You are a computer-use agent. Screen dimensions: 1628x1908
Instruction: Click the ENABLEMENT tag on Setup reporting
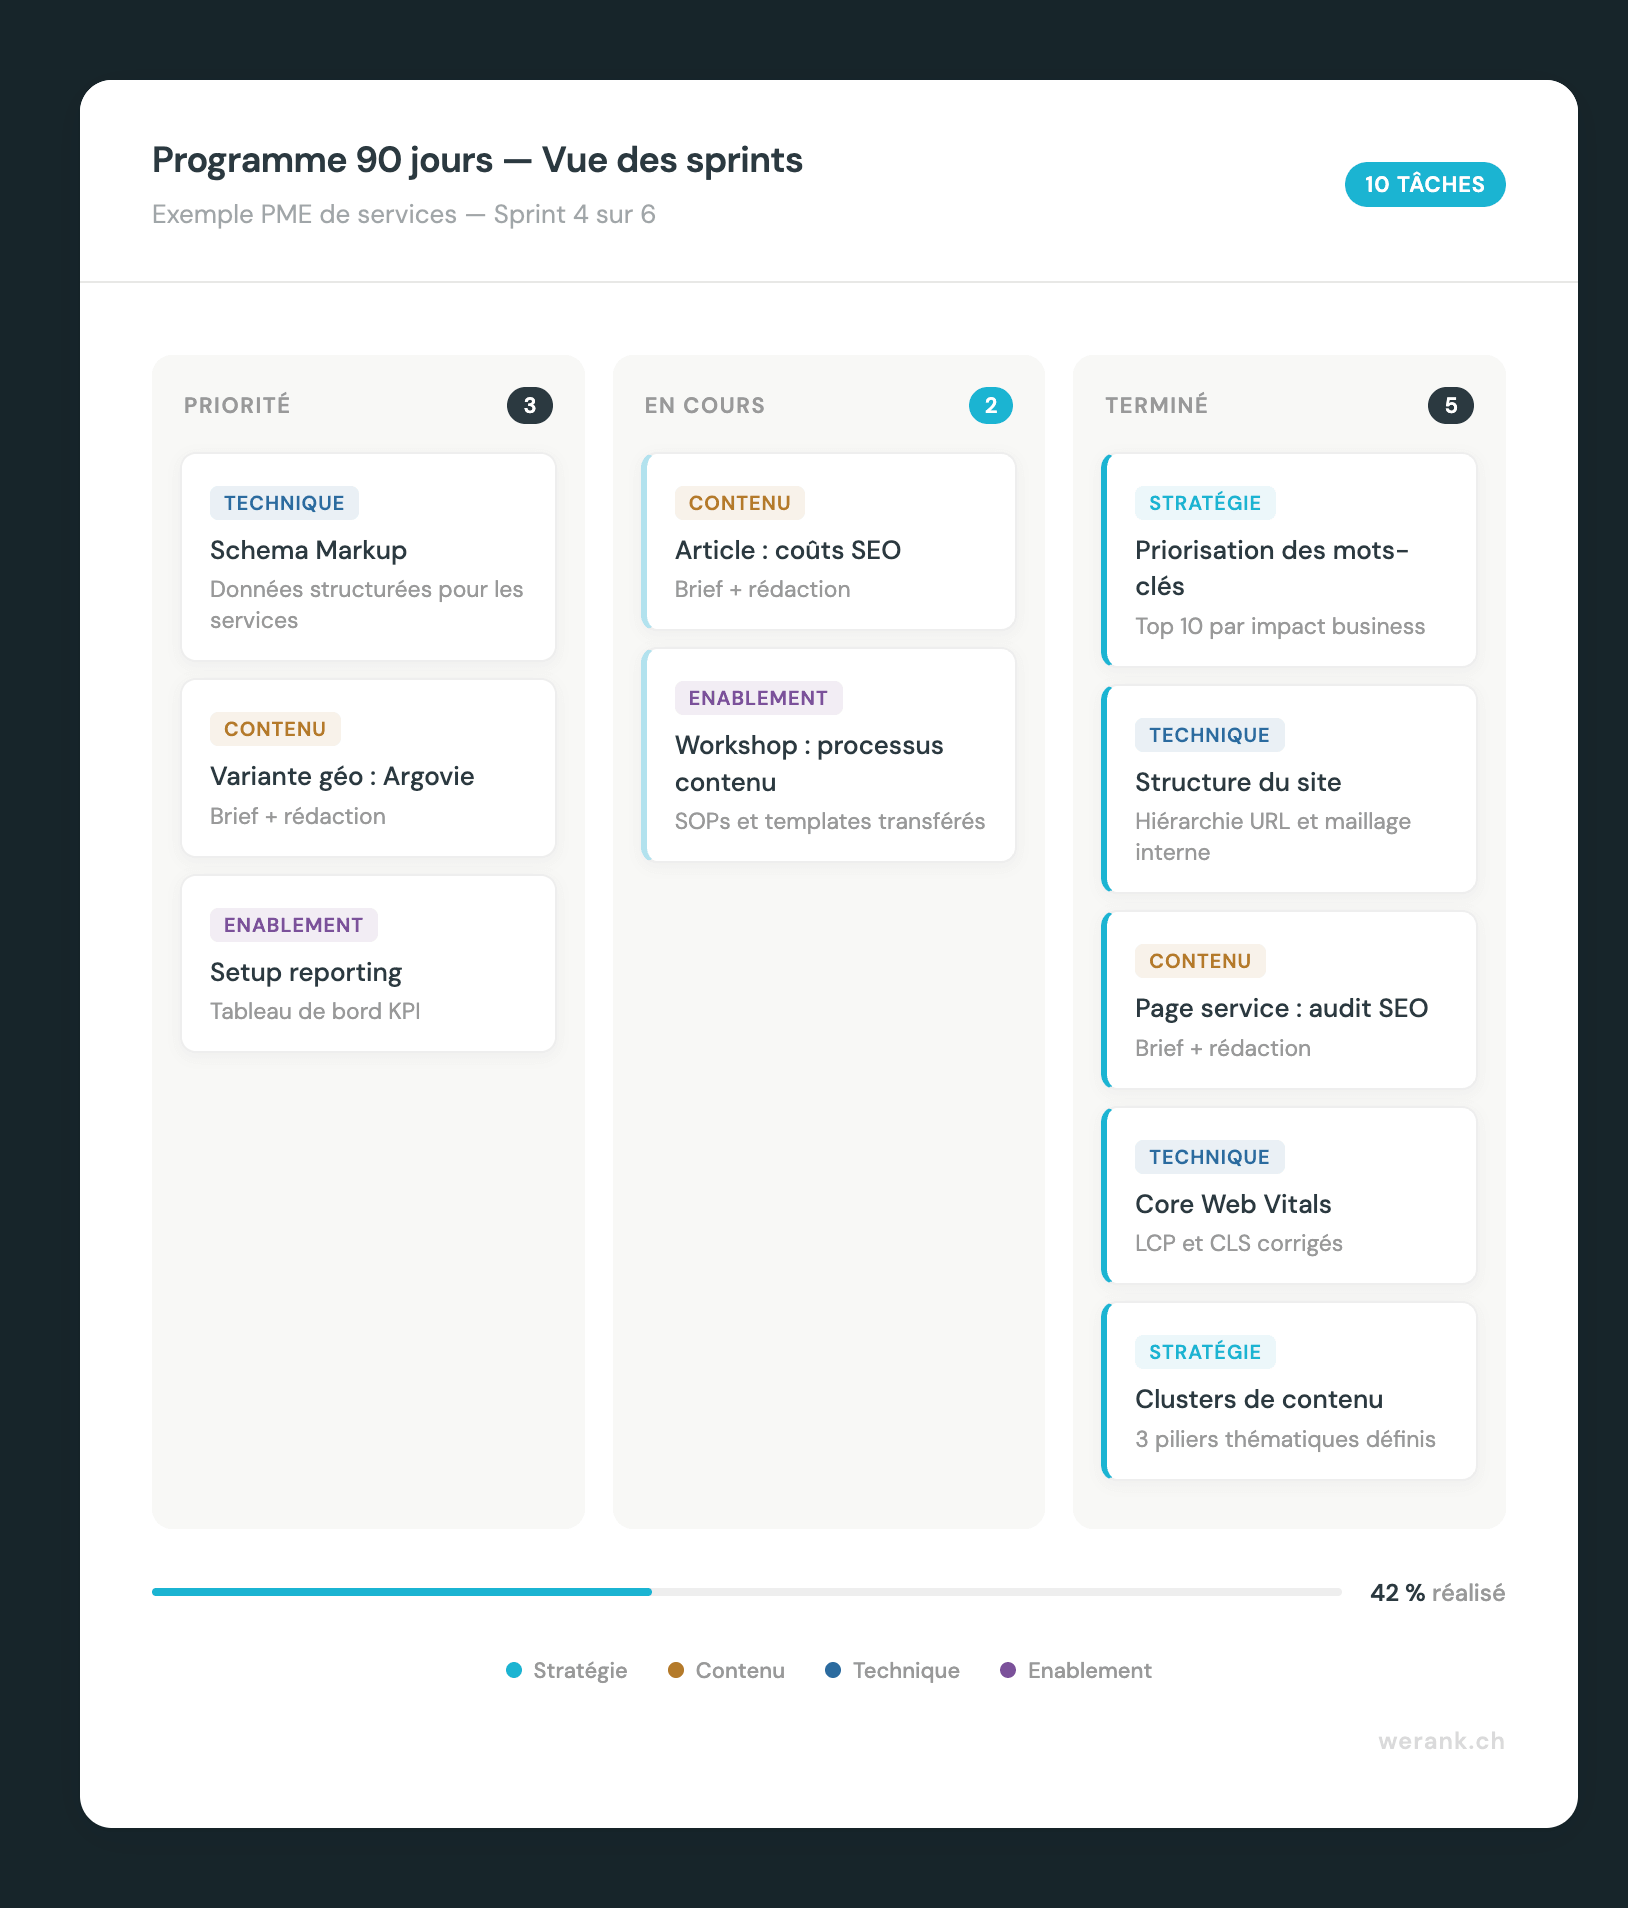point(293,925)
